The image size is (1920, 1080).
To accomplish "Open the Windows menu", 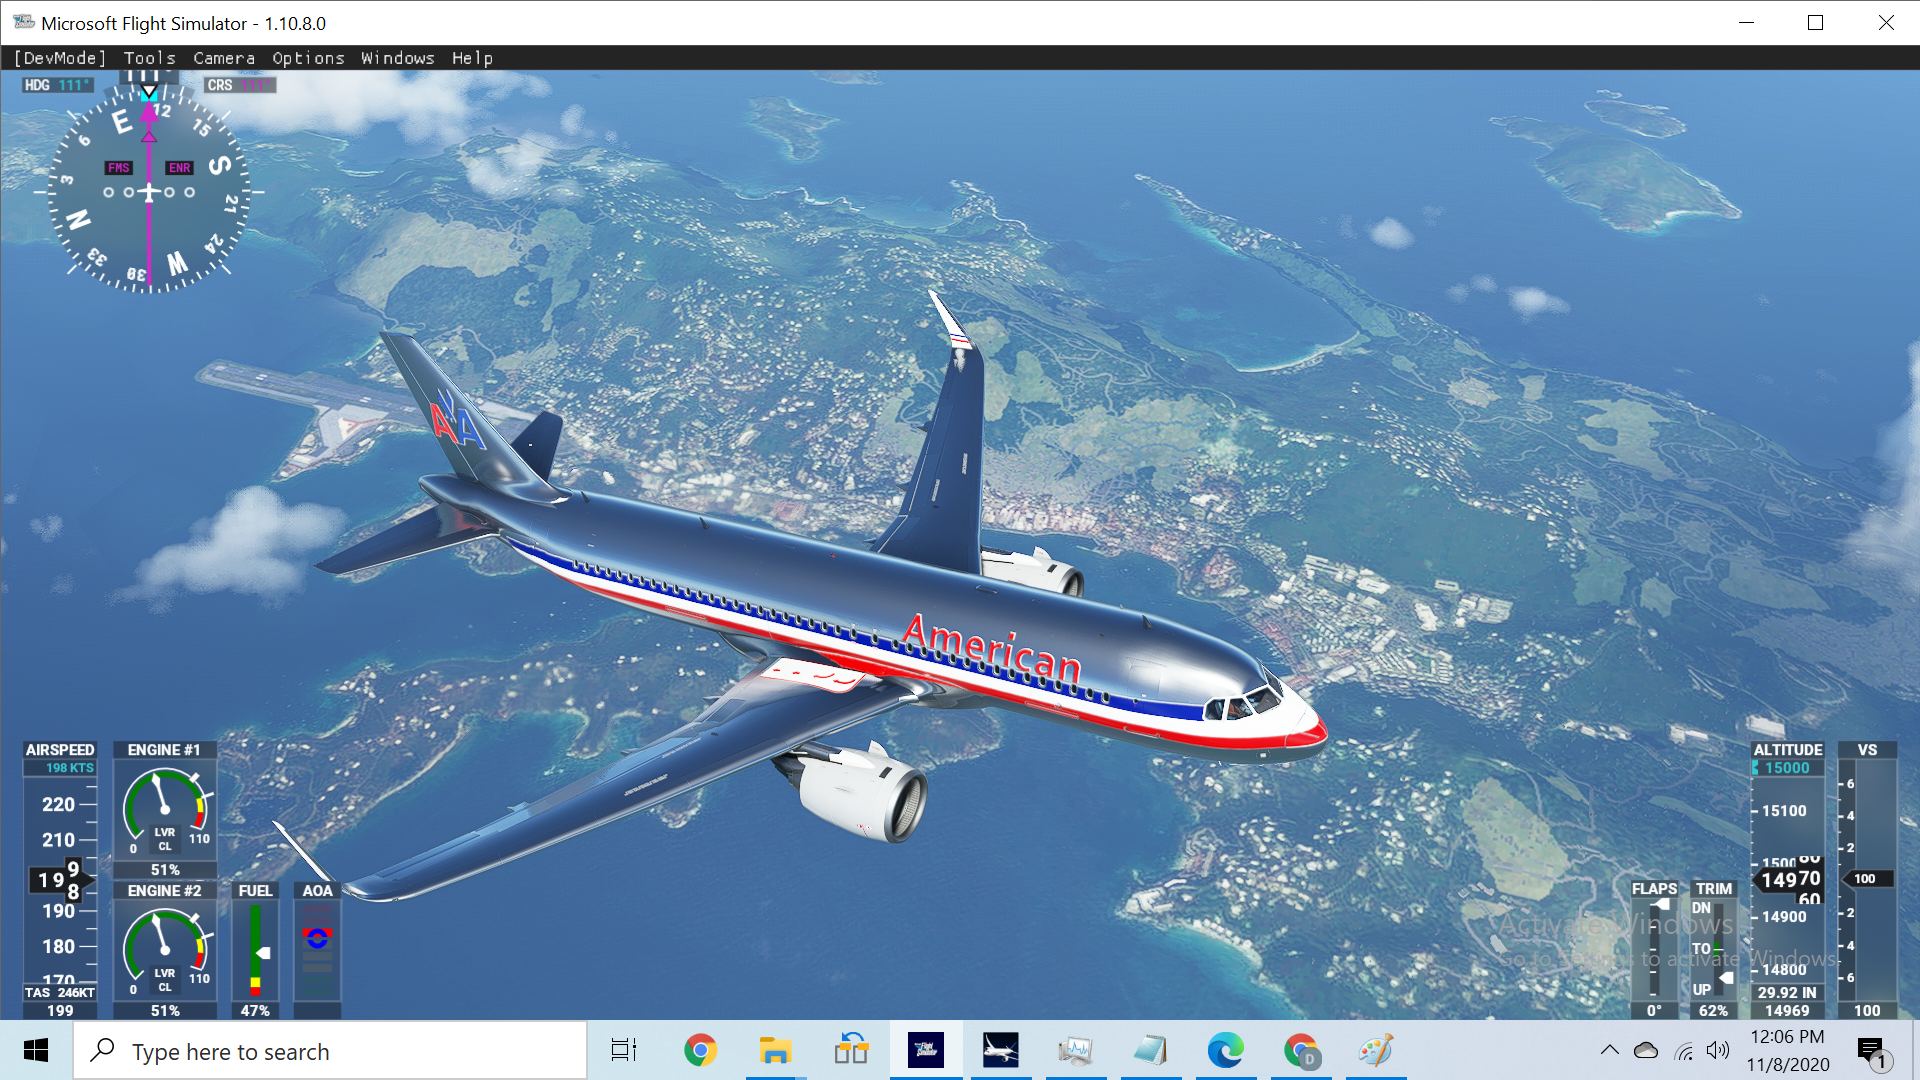I will [x=398, y=58].
